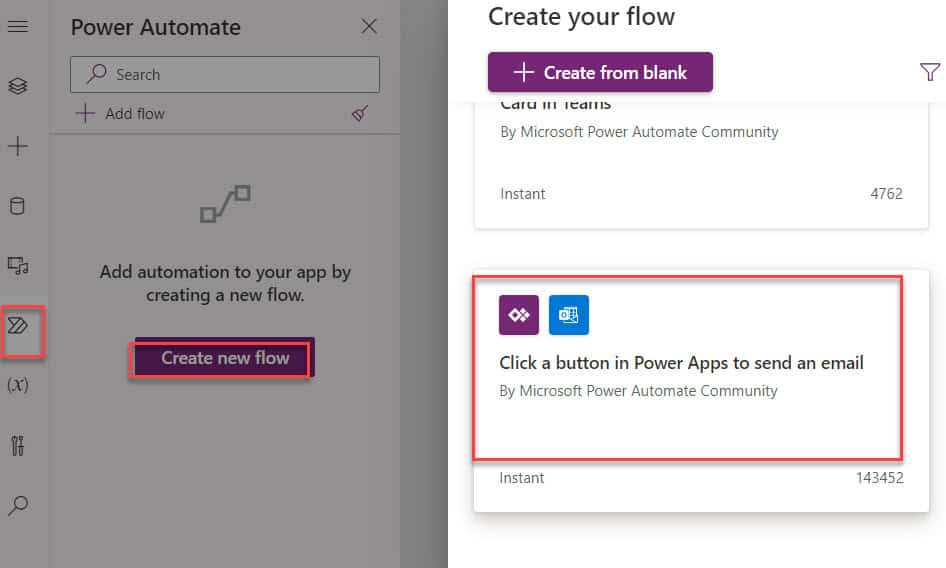
Task: Select the Instant label beside 4762
Action: coord(522,194)
